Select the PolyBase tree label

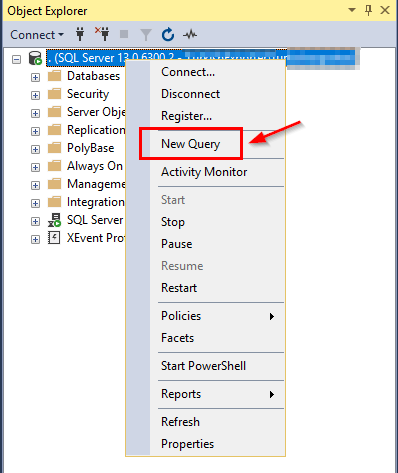pos(91,148)
